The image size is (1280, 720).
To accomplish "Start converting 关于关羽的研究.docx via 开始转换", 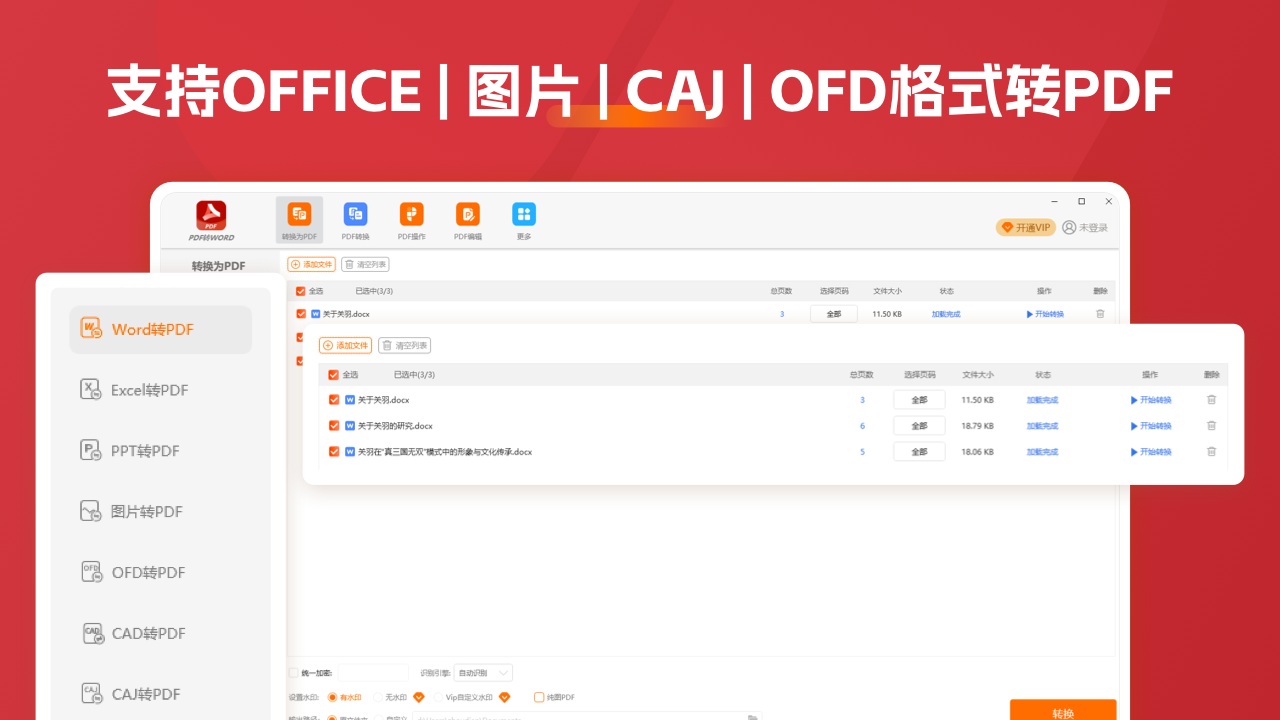I will click(1154, 425).
